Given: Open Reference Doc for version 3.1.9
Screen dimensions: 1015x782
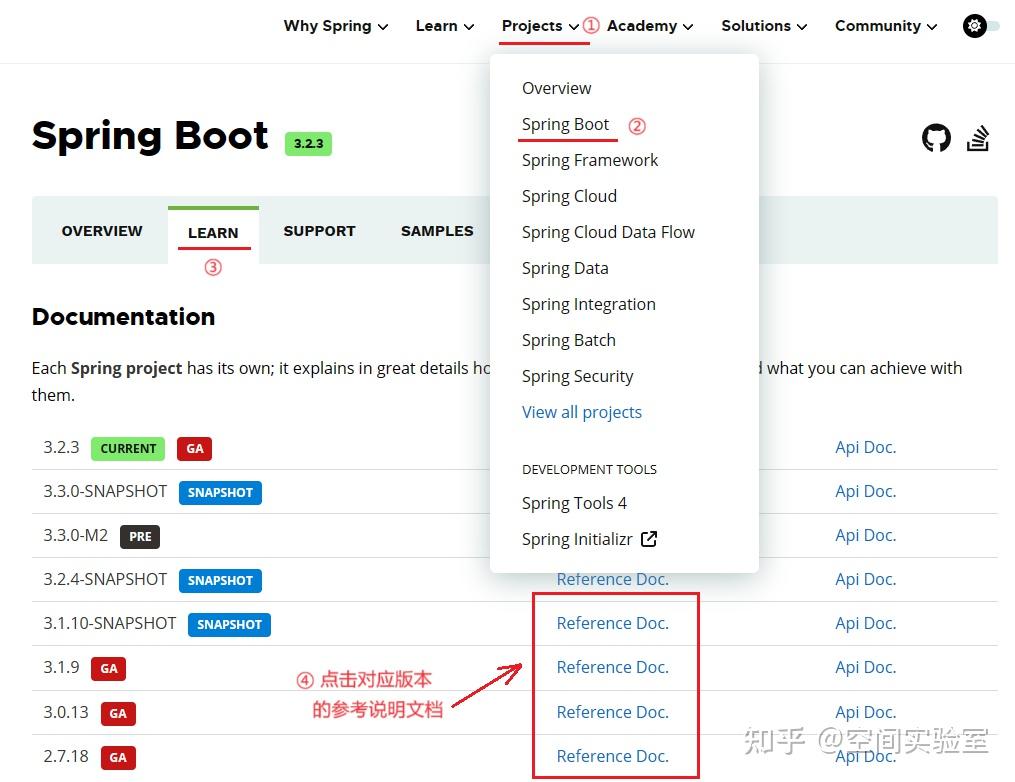Looking at the screenshot, I should pos(613,667).
